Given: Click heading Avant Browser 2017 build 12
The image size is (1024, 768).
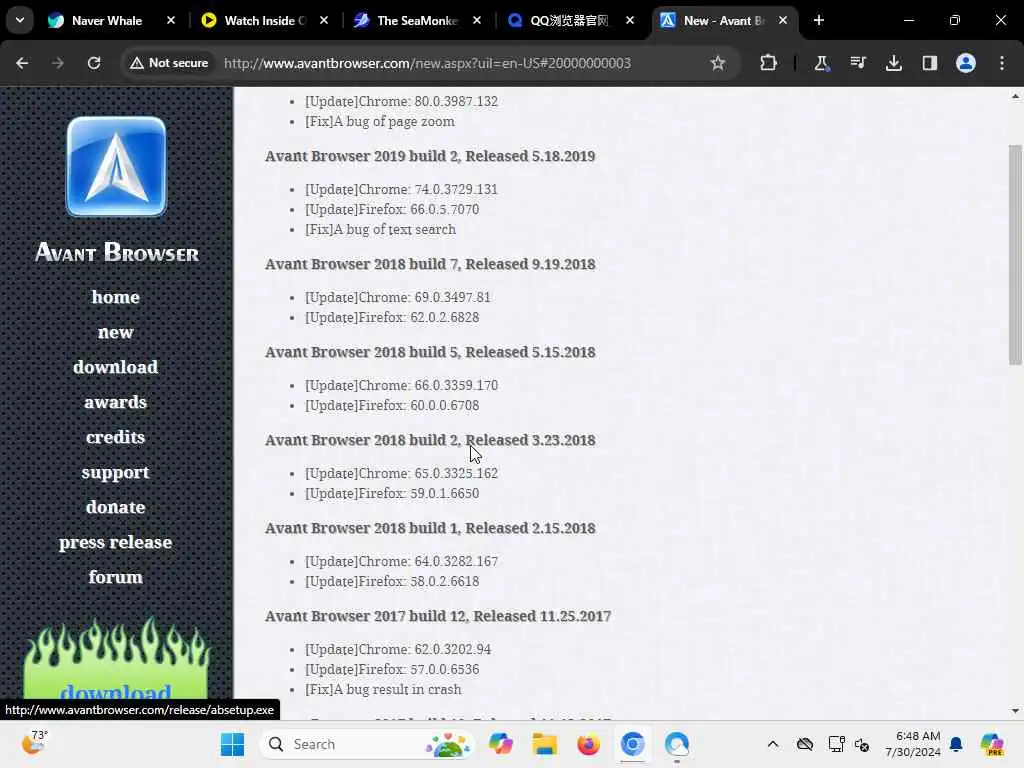Looking at the screenshot, I should 438,616.
